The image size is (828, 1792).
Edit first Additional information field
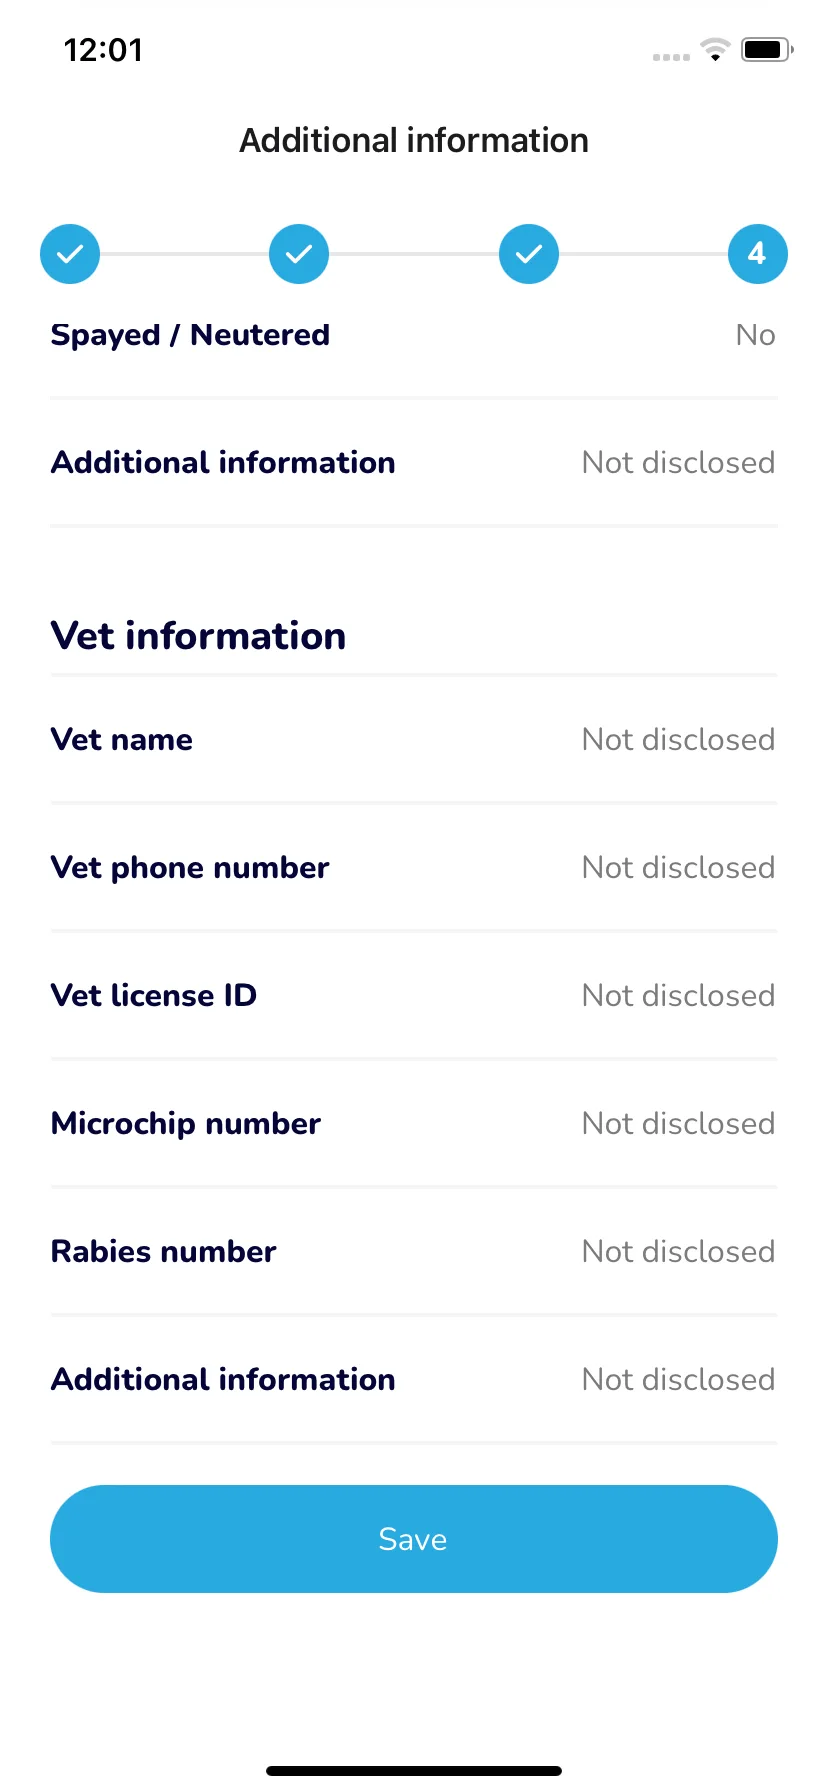(x=414, y=463)
